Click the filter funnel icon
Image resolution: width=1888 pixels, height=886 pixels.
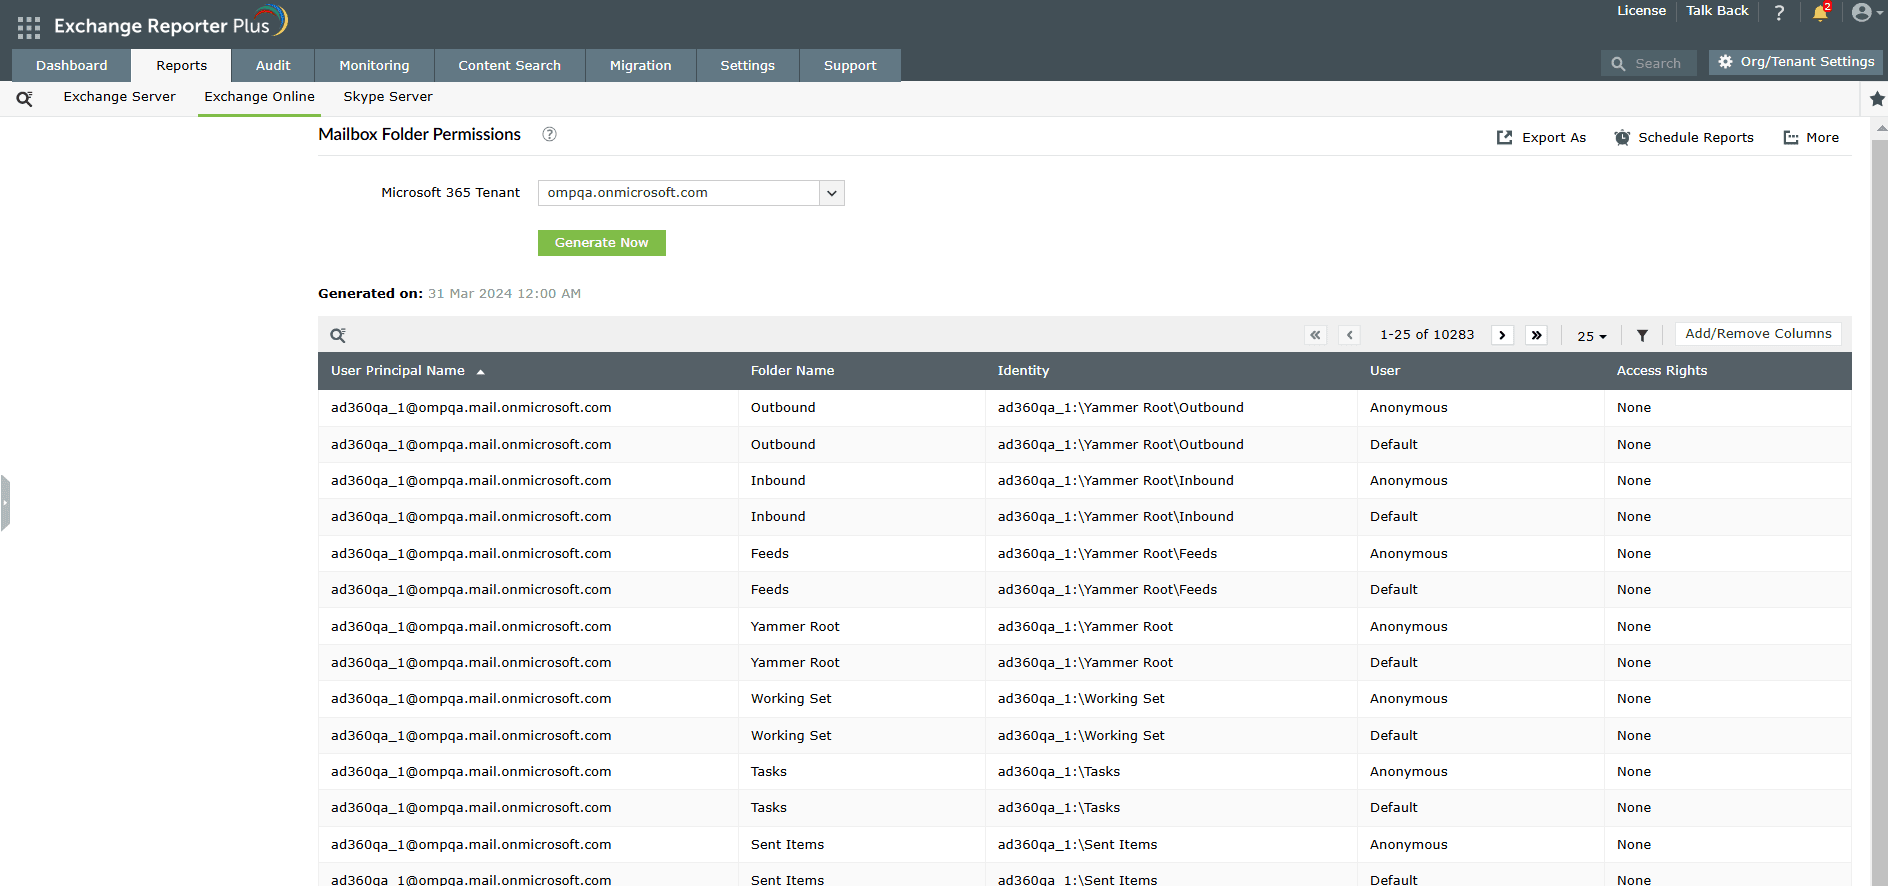tap(1642, 336)
